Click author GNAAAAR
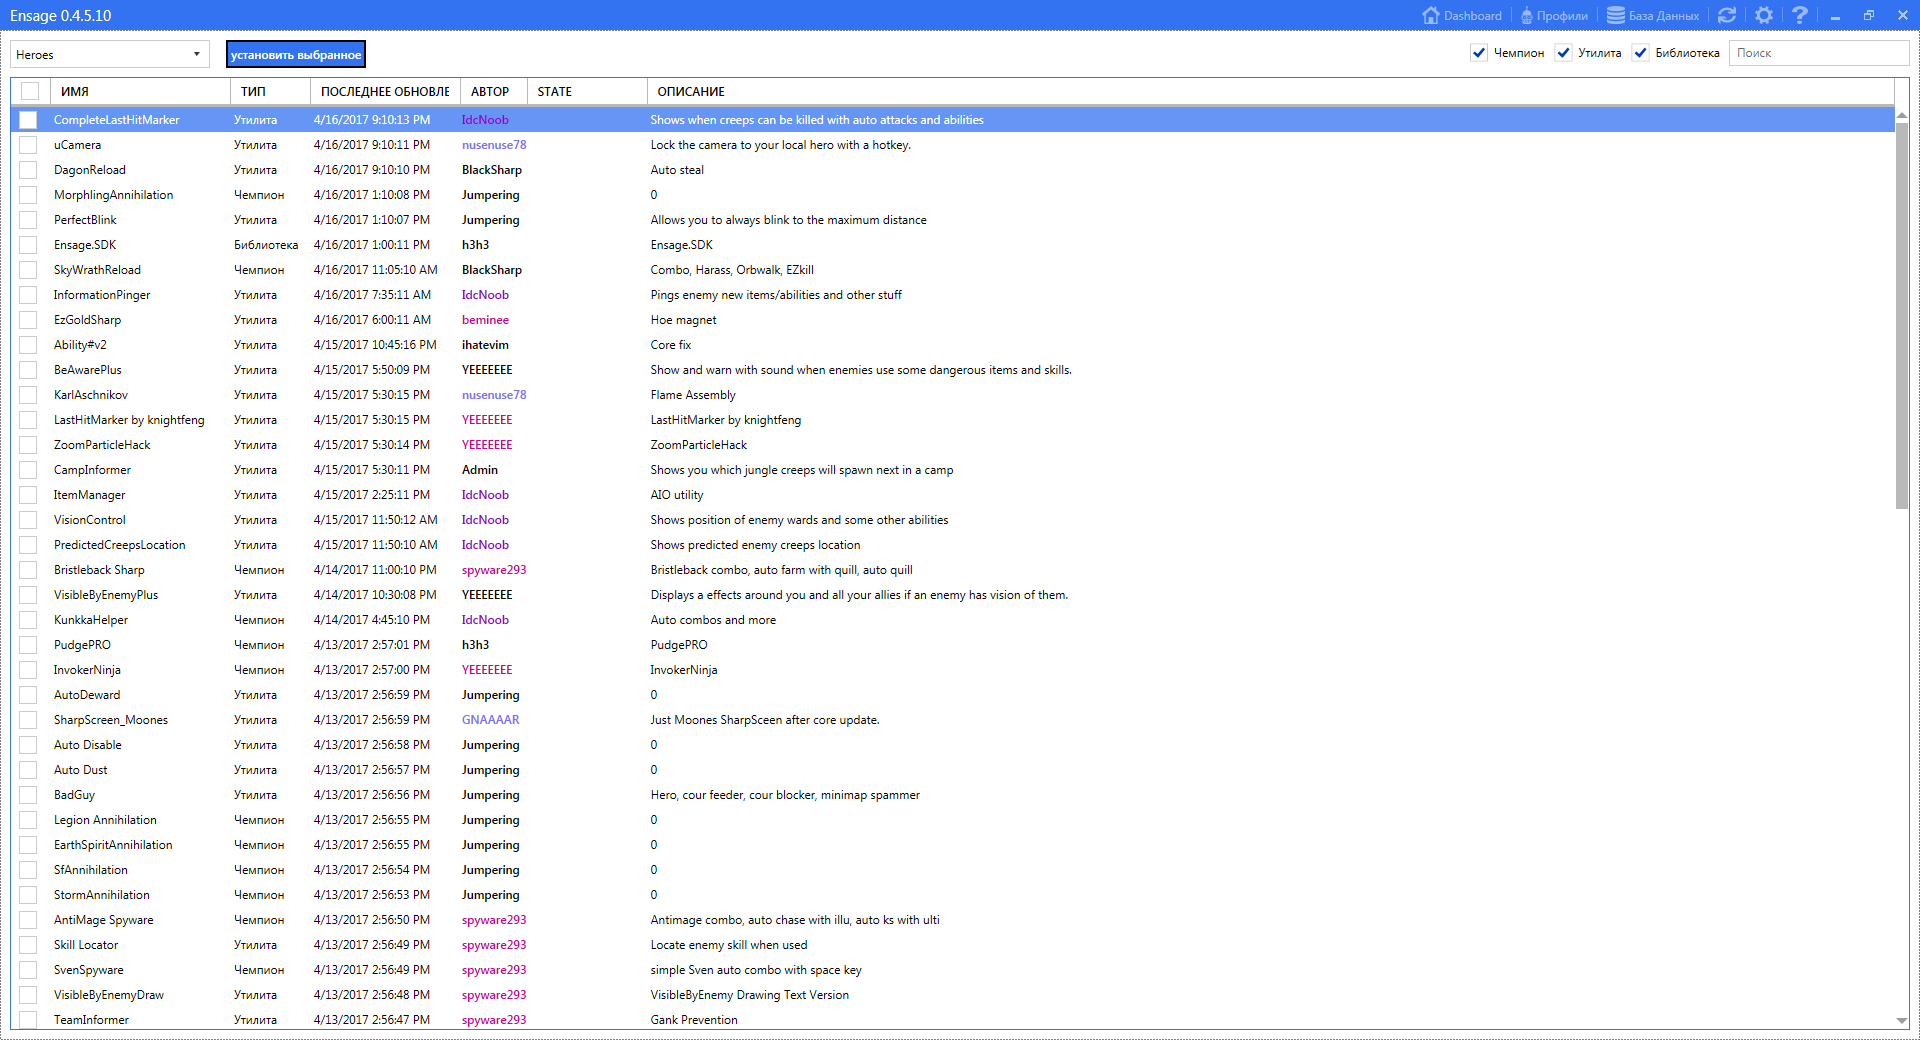This screenshot has height=1040, width=1920. tap(490, 720)
